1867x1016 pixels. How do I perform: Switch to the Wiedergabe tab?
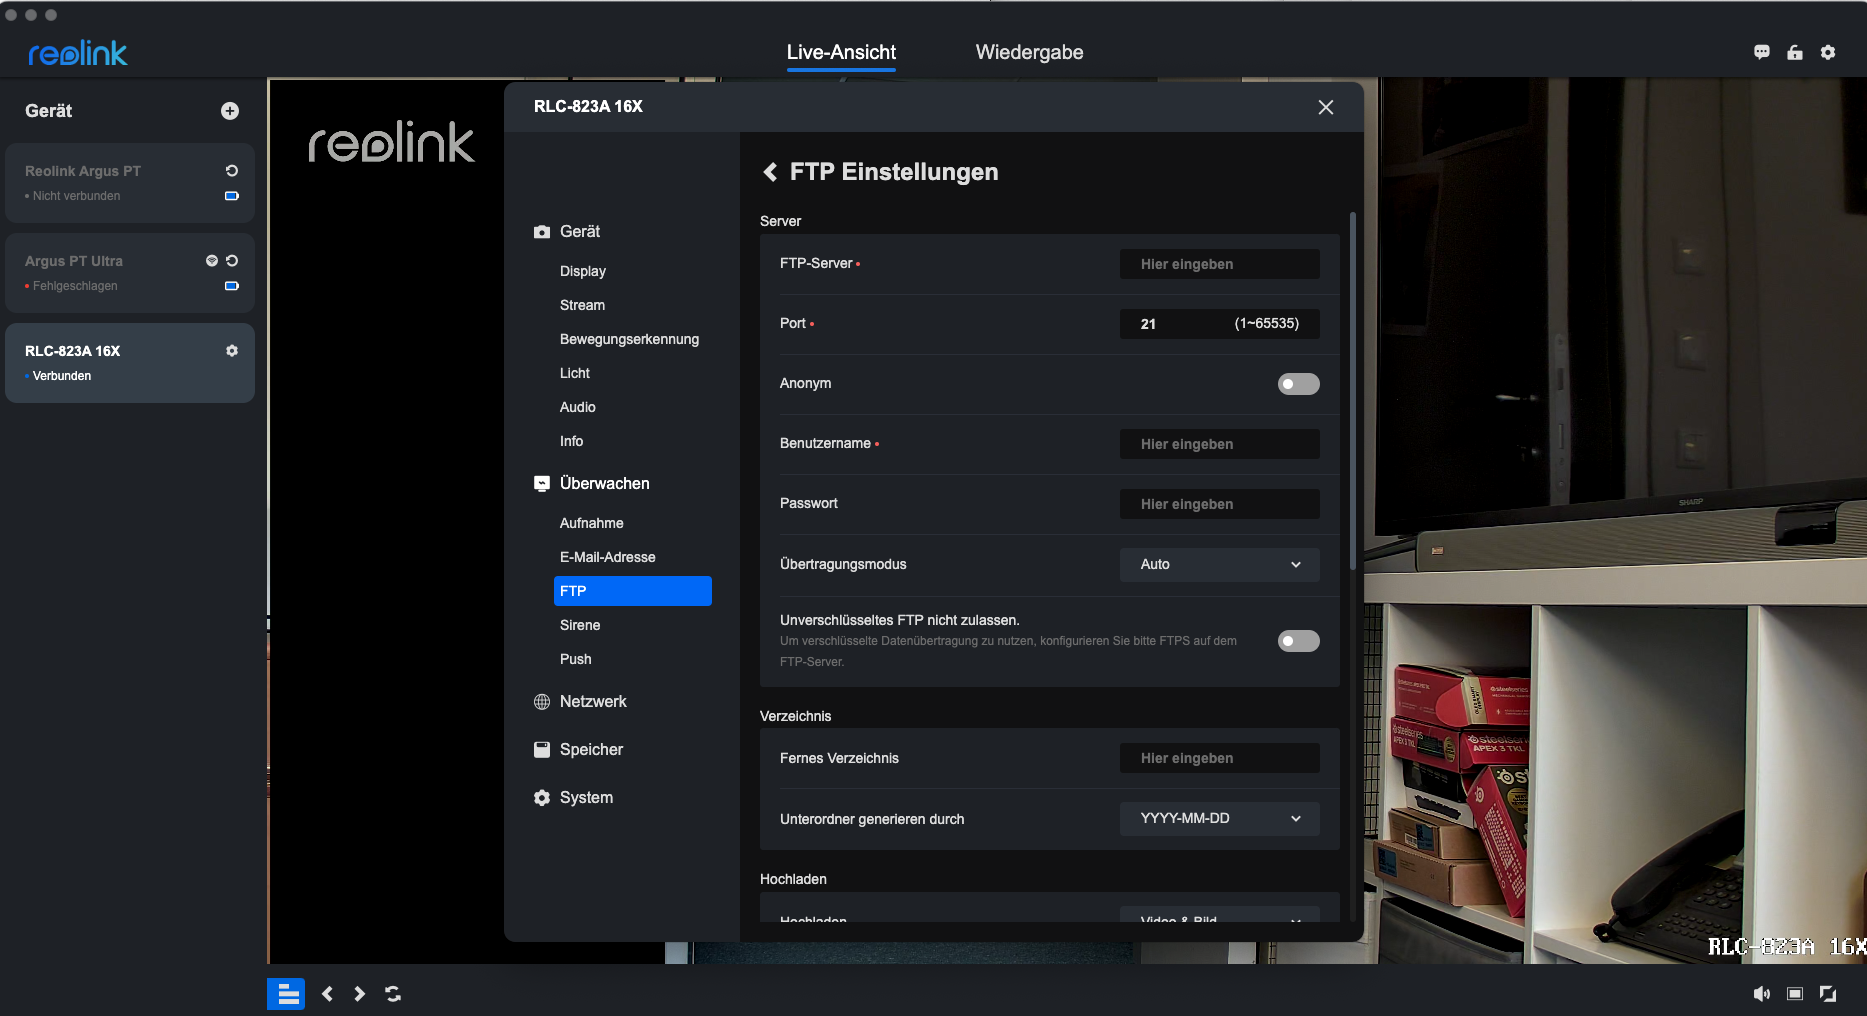point(1029,52)
